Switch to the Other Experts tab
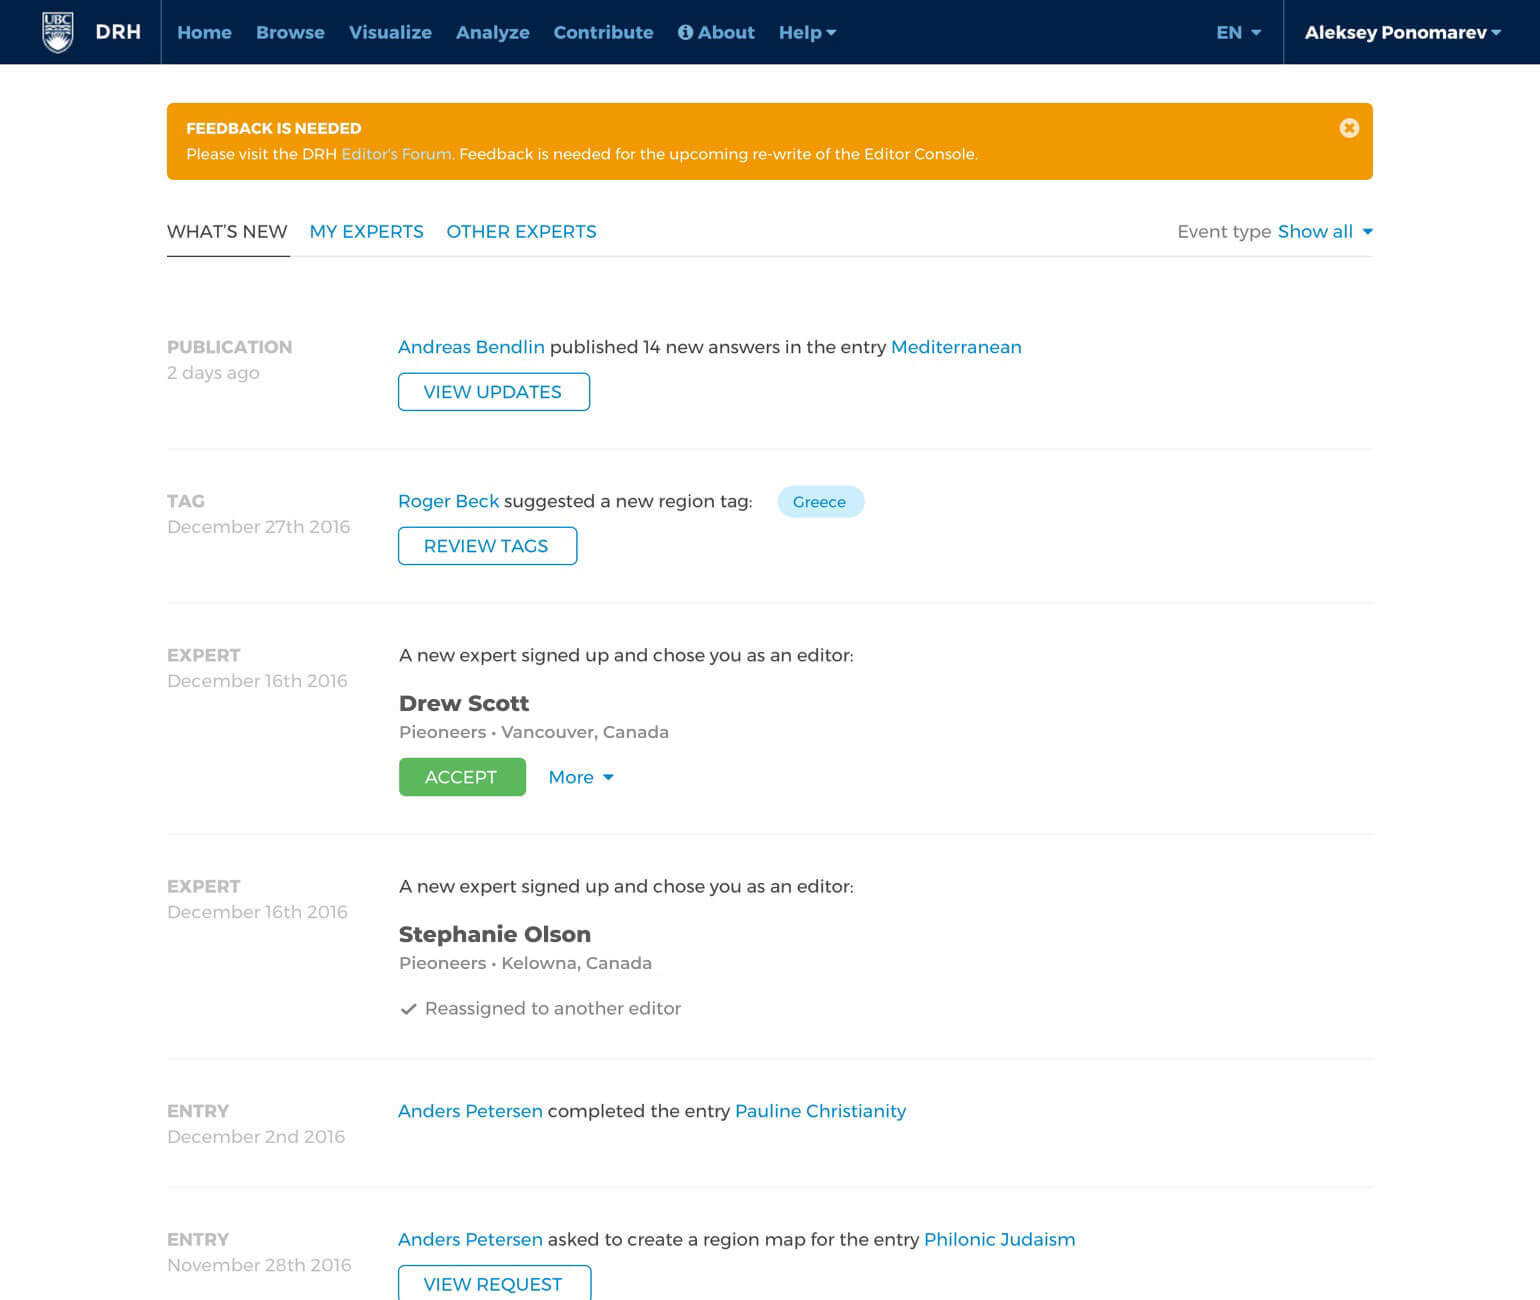Viewport: 1540px width, 1300px height. (x=521, y=231)
